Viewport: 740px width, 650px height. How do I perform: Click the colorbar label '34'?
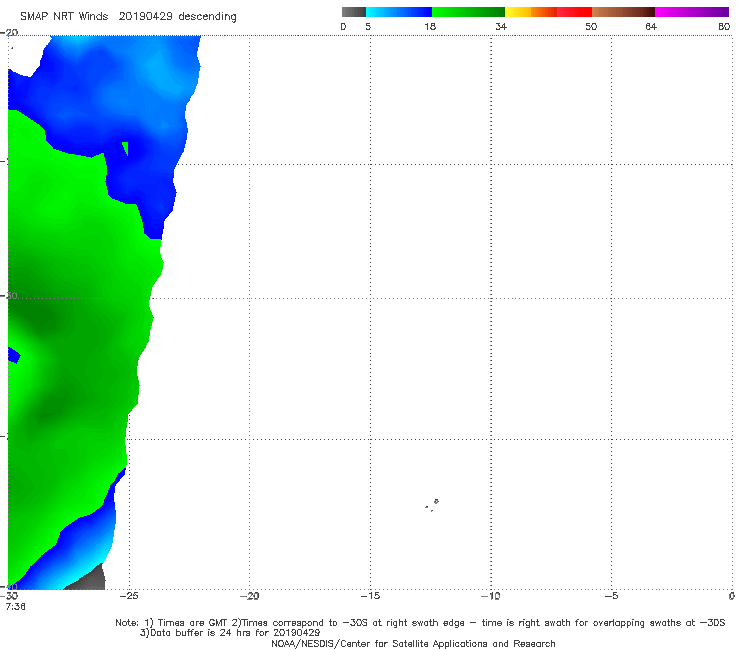coord(501,26)
